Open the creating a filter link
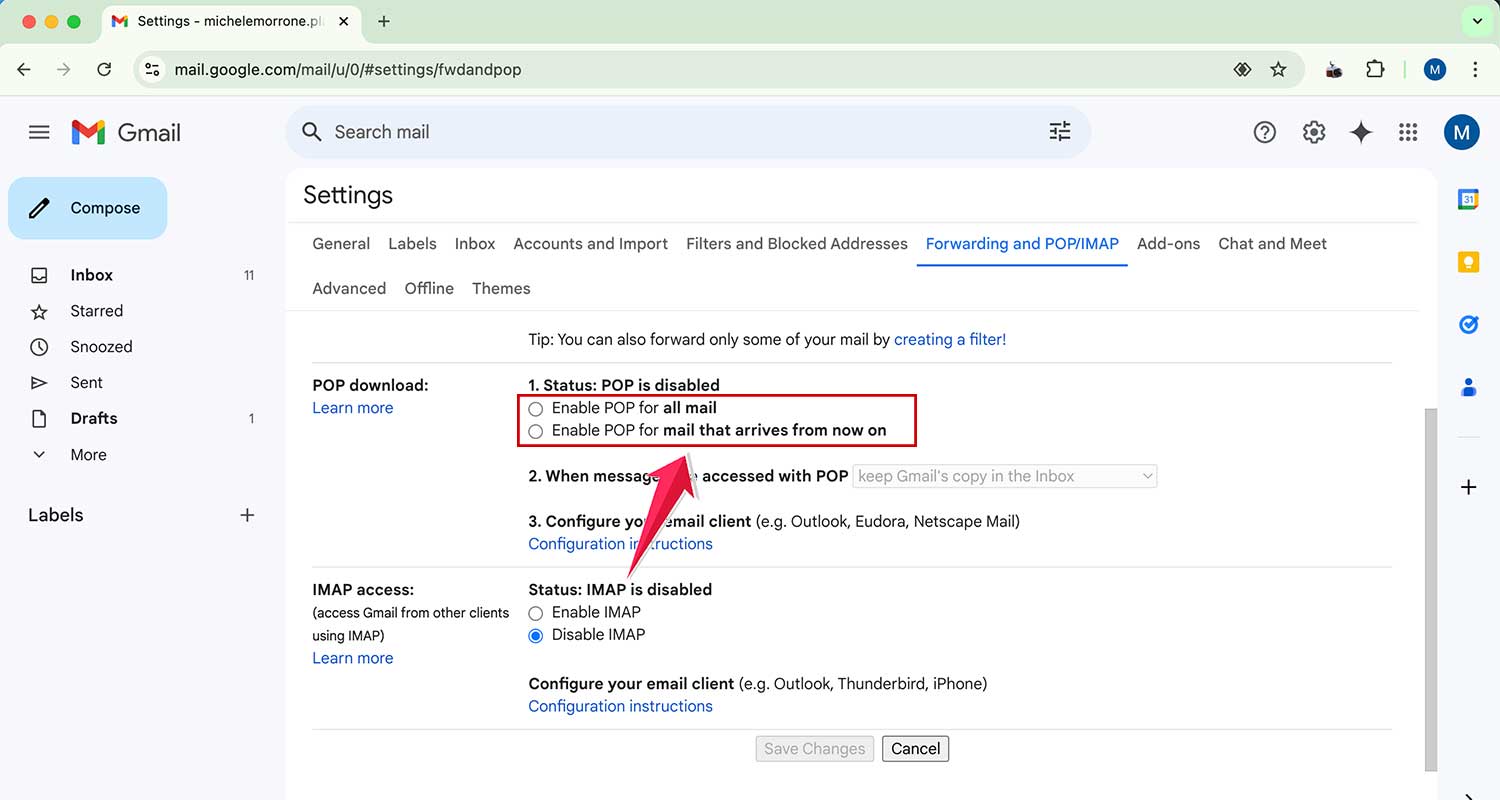The width and height of the screenshot is (1500, 800). coord(948,339)
